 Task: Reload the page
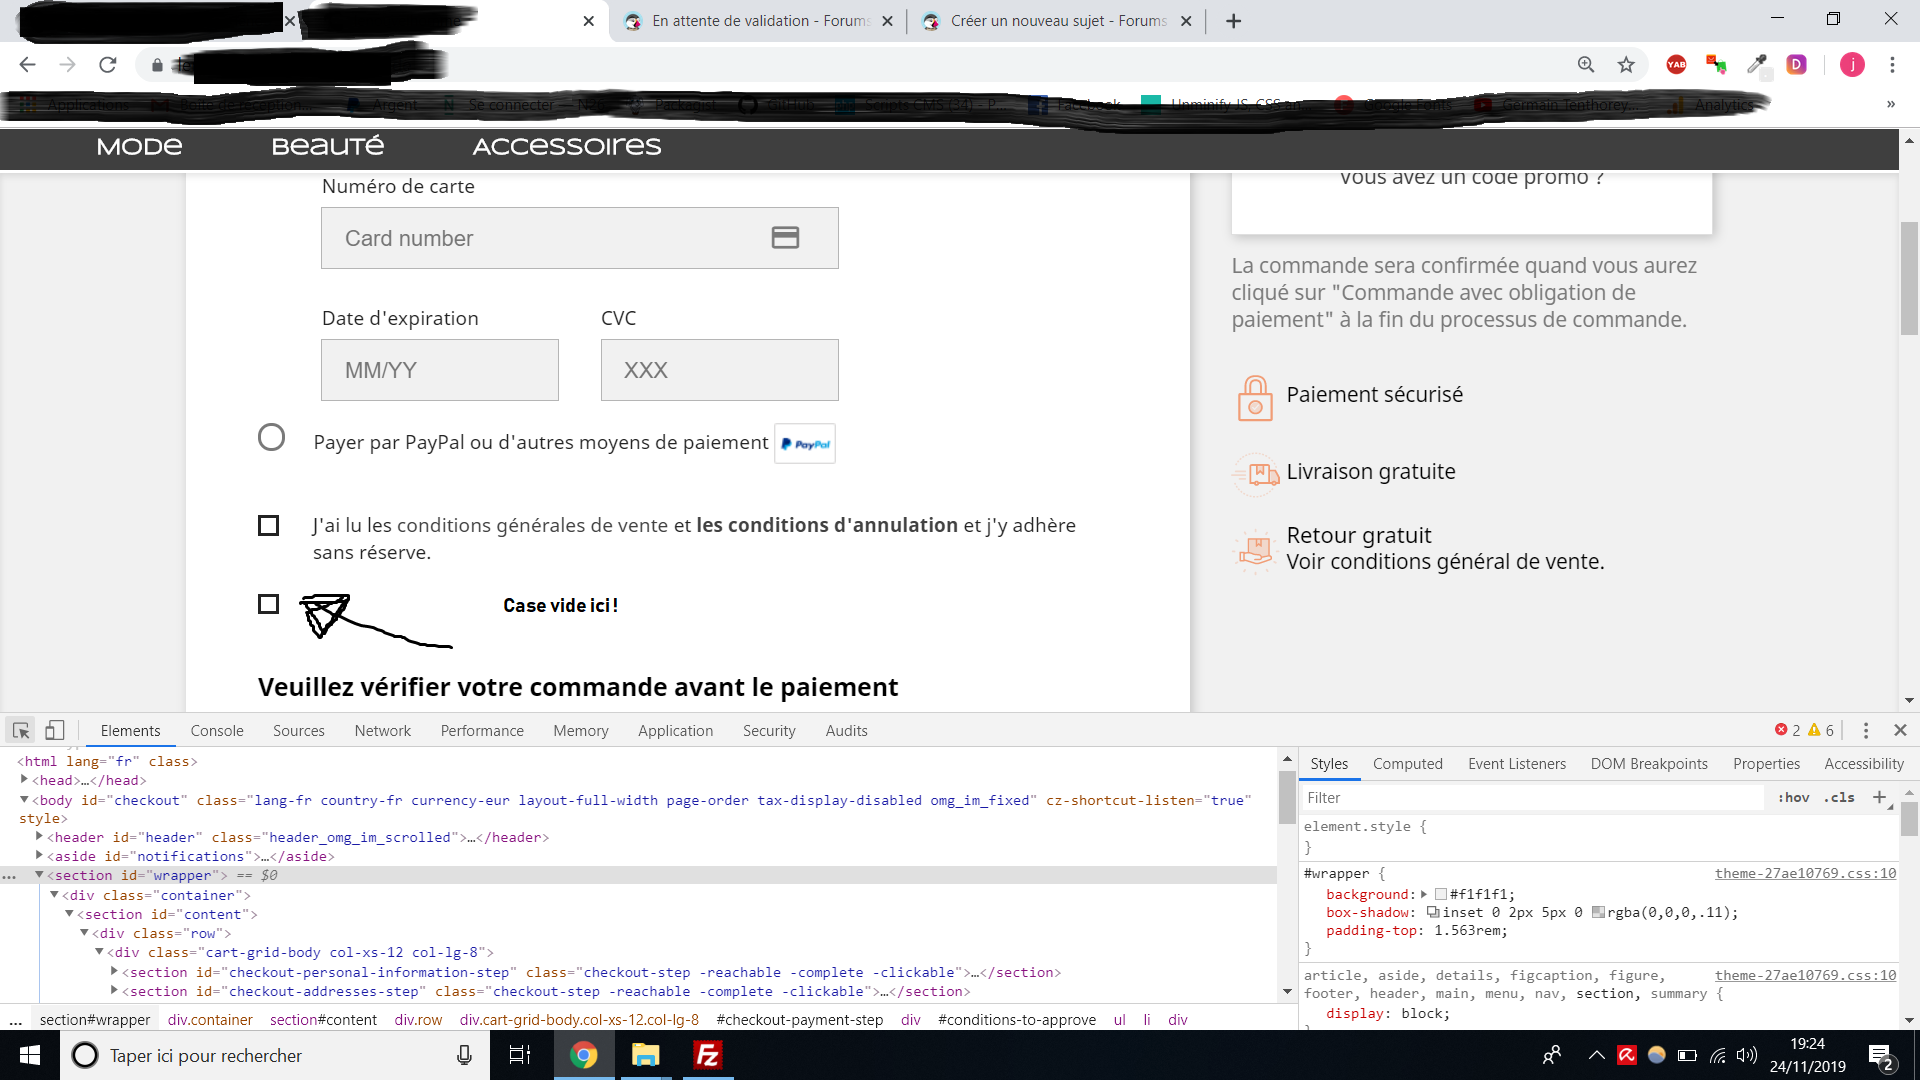click(108, 65)
